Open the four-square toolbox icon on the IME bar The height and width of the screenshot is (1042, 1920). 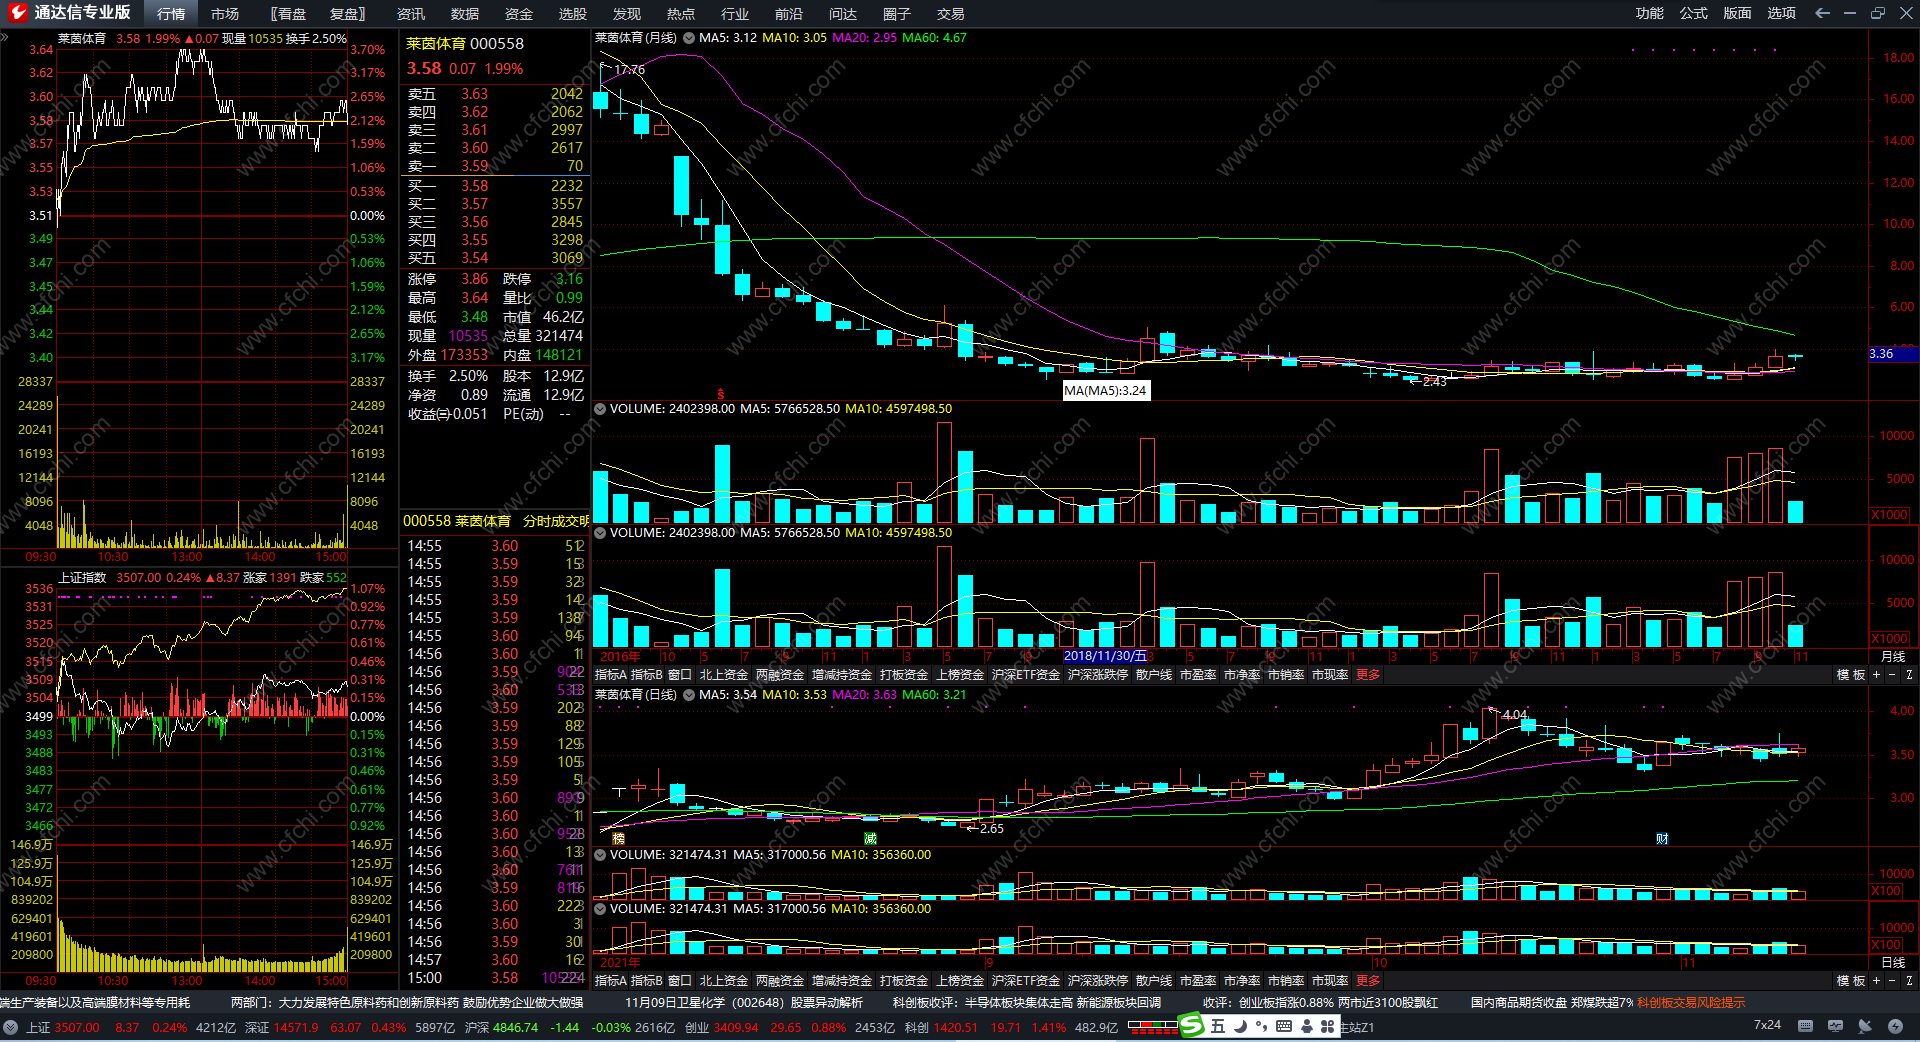[x=1328, y=1026]
